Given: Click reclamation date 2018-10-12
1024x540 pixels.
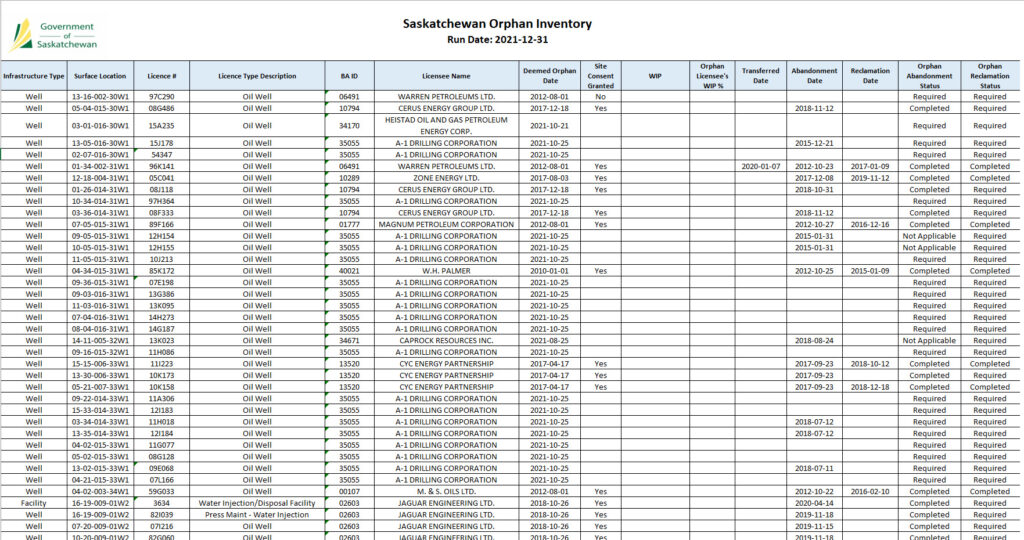Looking at the screenshot, I should [870, 364].
